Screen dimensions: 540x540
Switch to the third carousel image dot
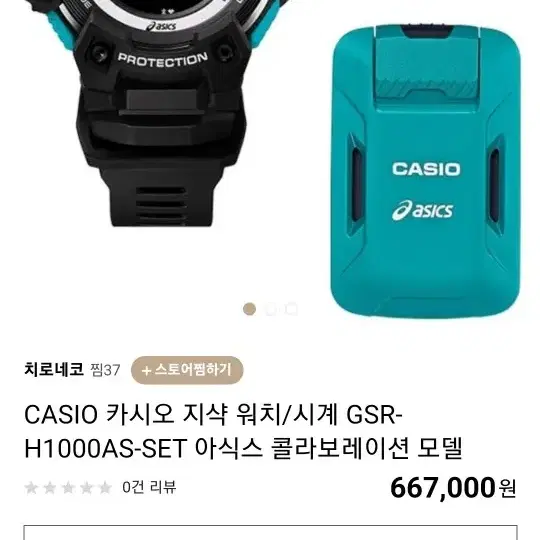[x=291, y=309]
